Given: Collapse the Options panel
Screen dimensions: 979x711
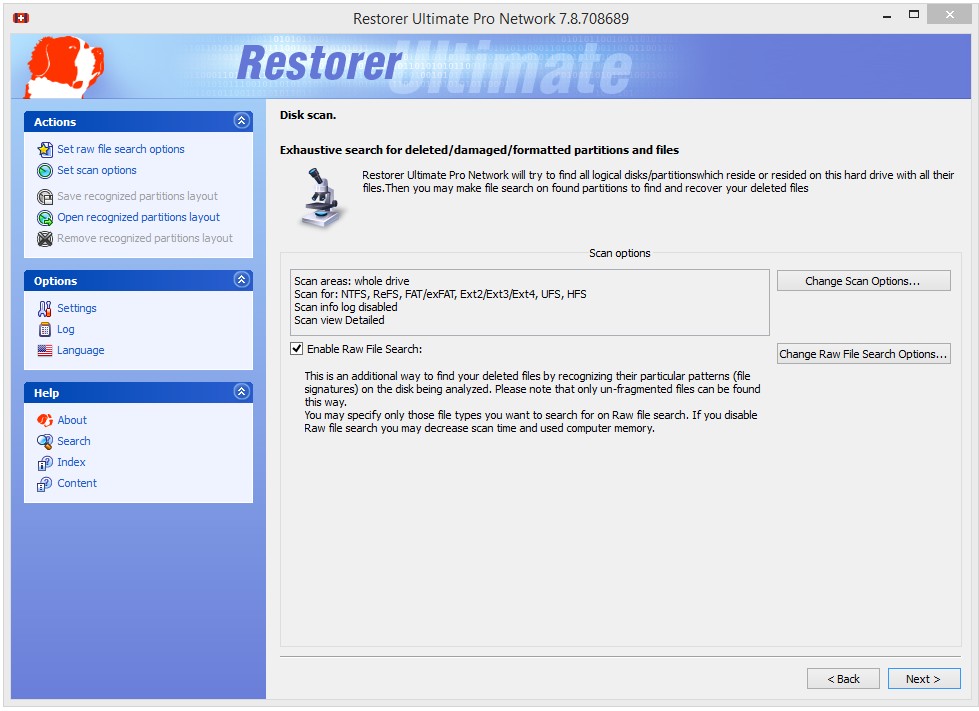Looking at the screenshot, I should coord(242,280).
